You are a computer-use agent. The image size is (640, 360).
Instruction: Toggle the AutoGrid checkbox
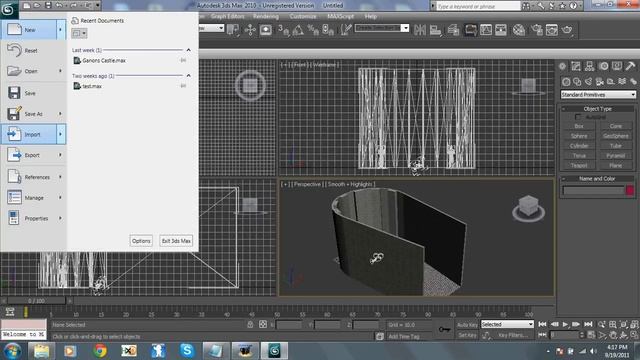[578, 117]
